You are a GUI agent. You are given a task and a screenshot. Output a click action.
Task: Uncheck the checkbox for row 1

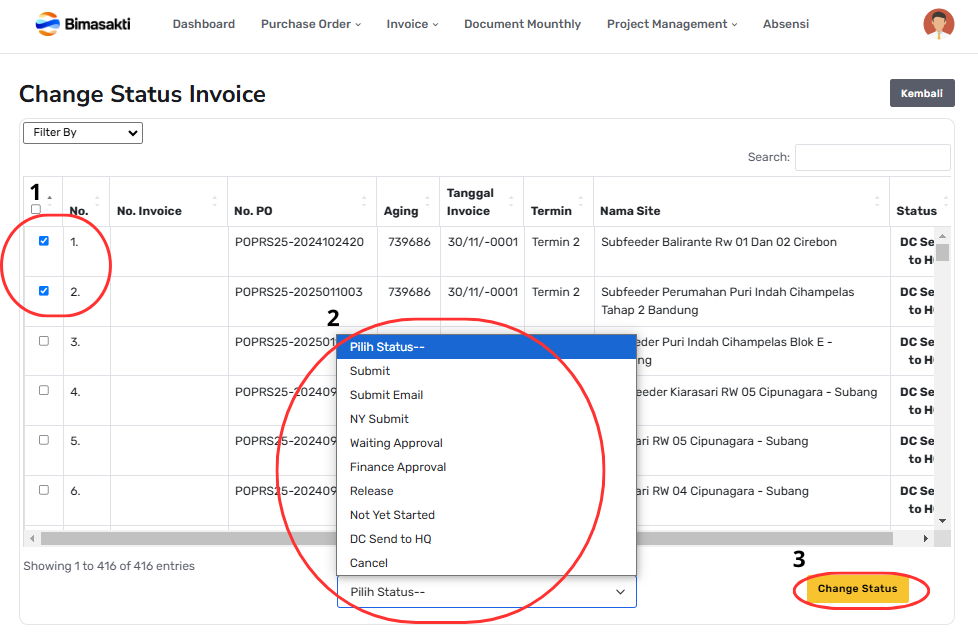coord(43,241)
